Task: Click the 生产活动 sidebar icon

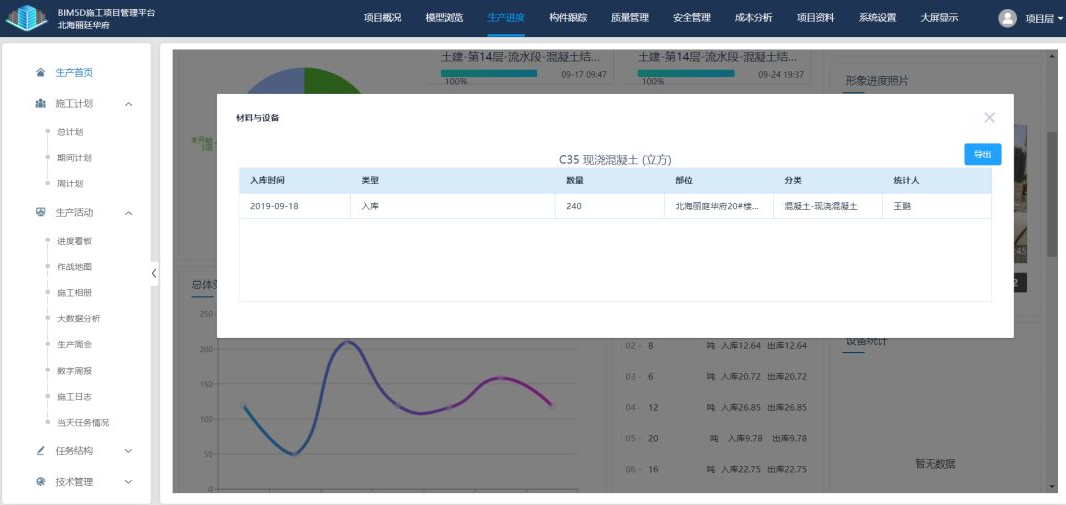Action: coord(41,213)
